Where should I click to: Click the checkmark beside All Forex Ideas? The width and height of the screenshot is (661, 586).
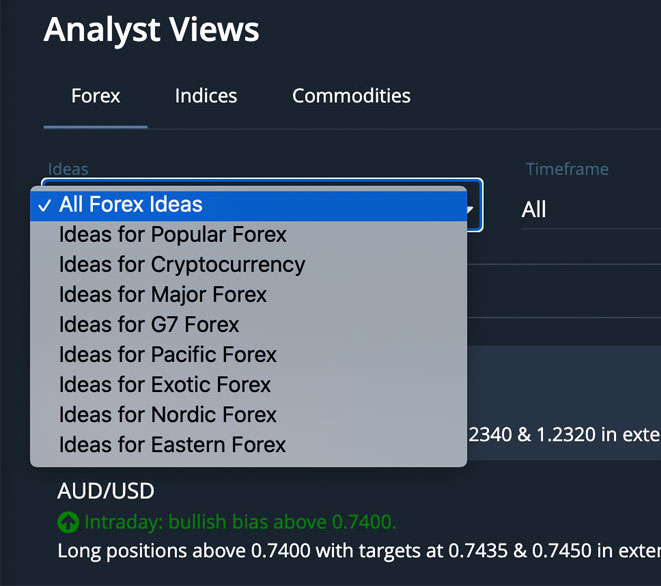(x=44, y=206)
